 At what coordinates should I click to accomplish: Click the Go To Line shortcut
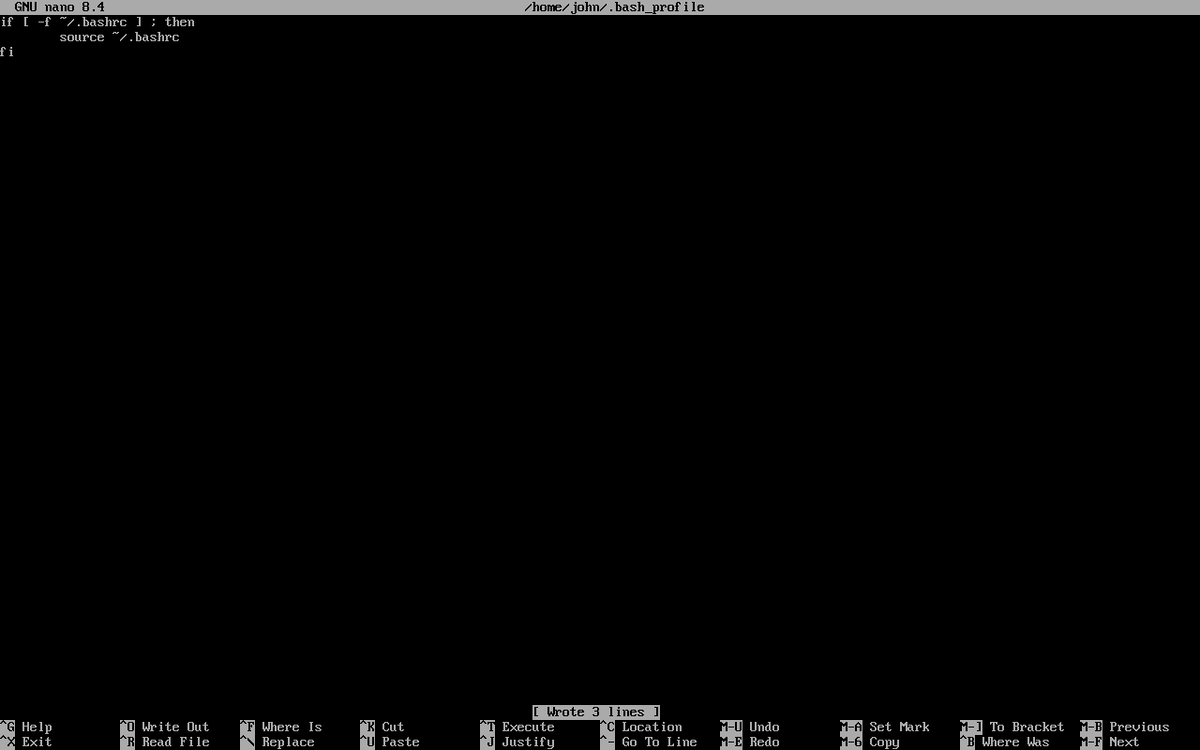(649, 742)
